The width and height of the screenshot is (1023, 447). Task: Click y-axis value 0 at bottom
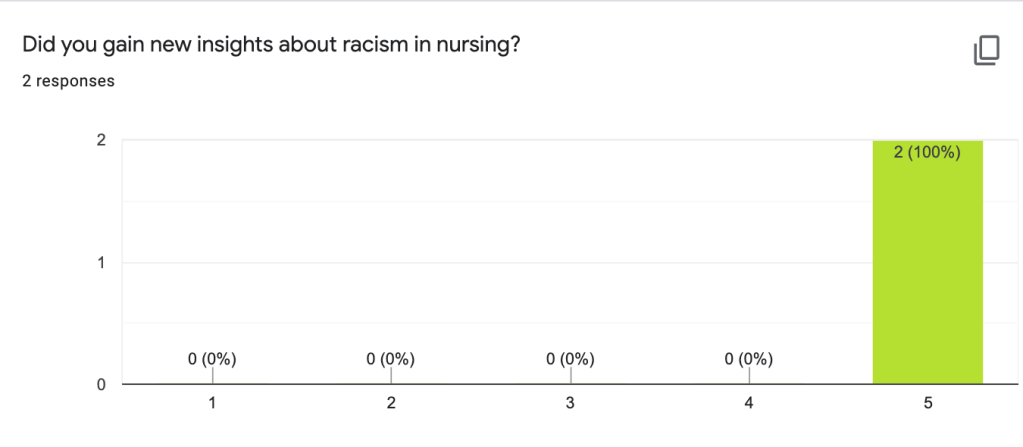(x=101, y=385)
